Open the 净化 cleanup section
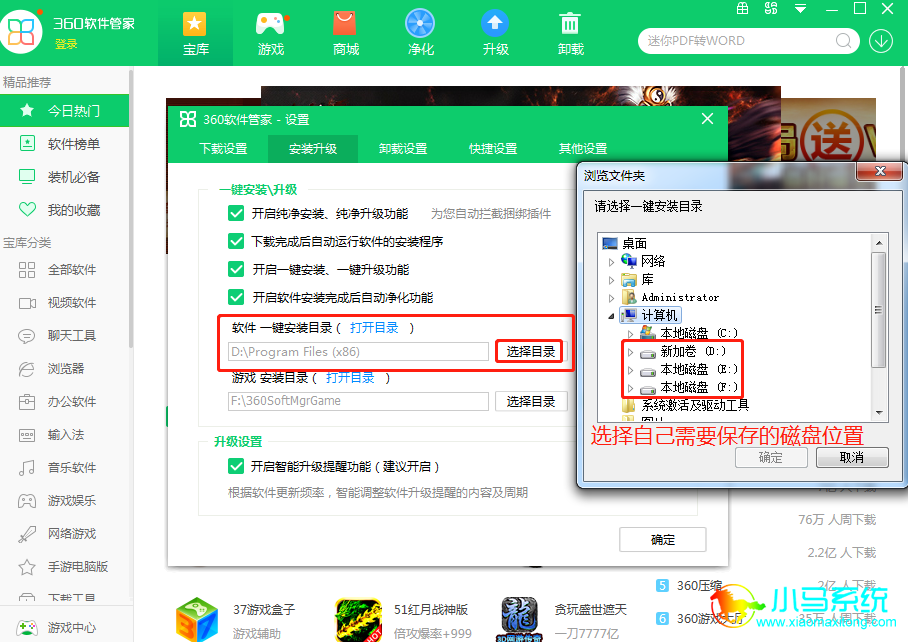908x642 pixels. click(420, 34)
